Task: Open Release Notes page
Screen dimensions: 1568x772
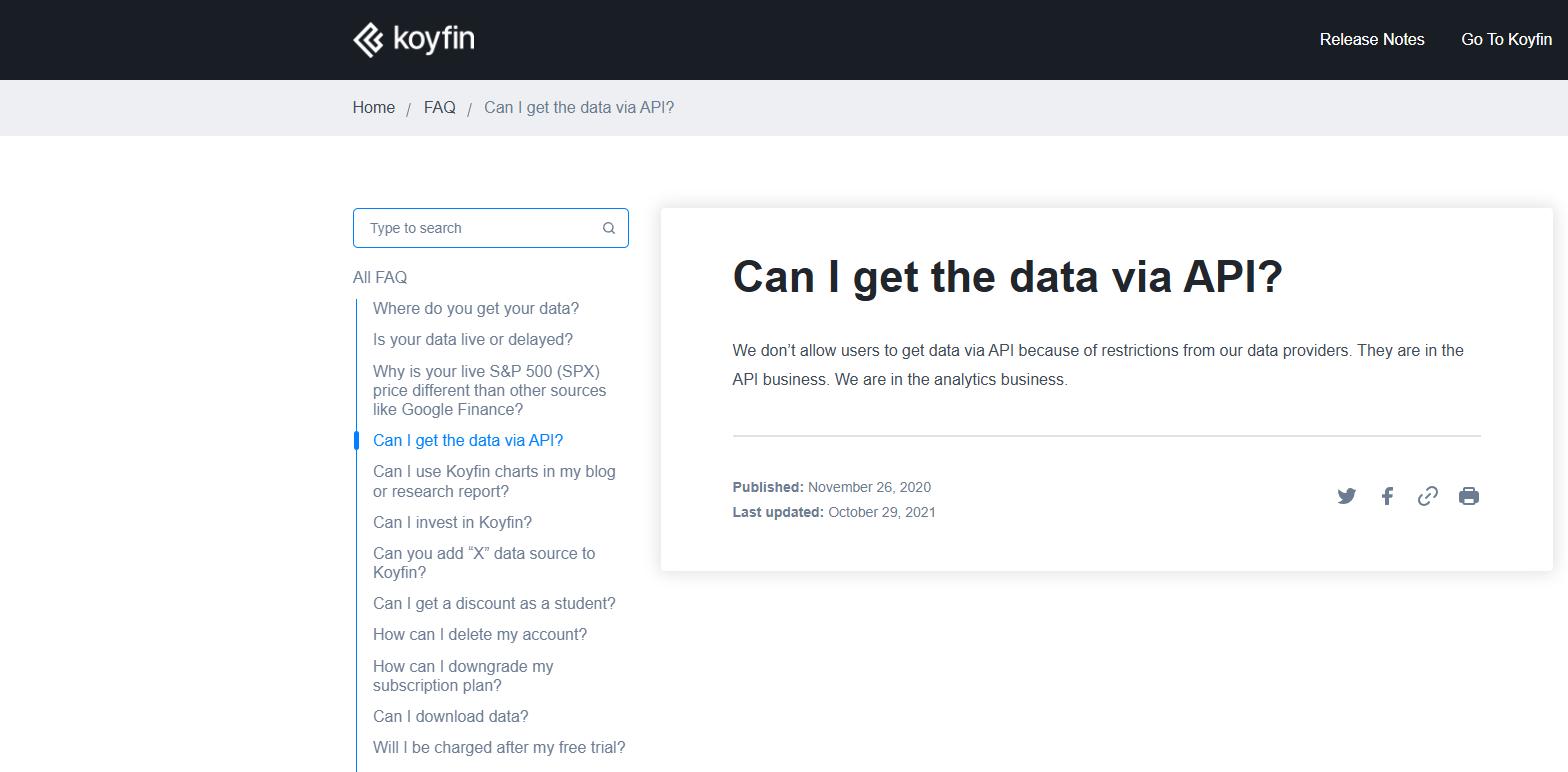Action: (x=1372, y=39)
